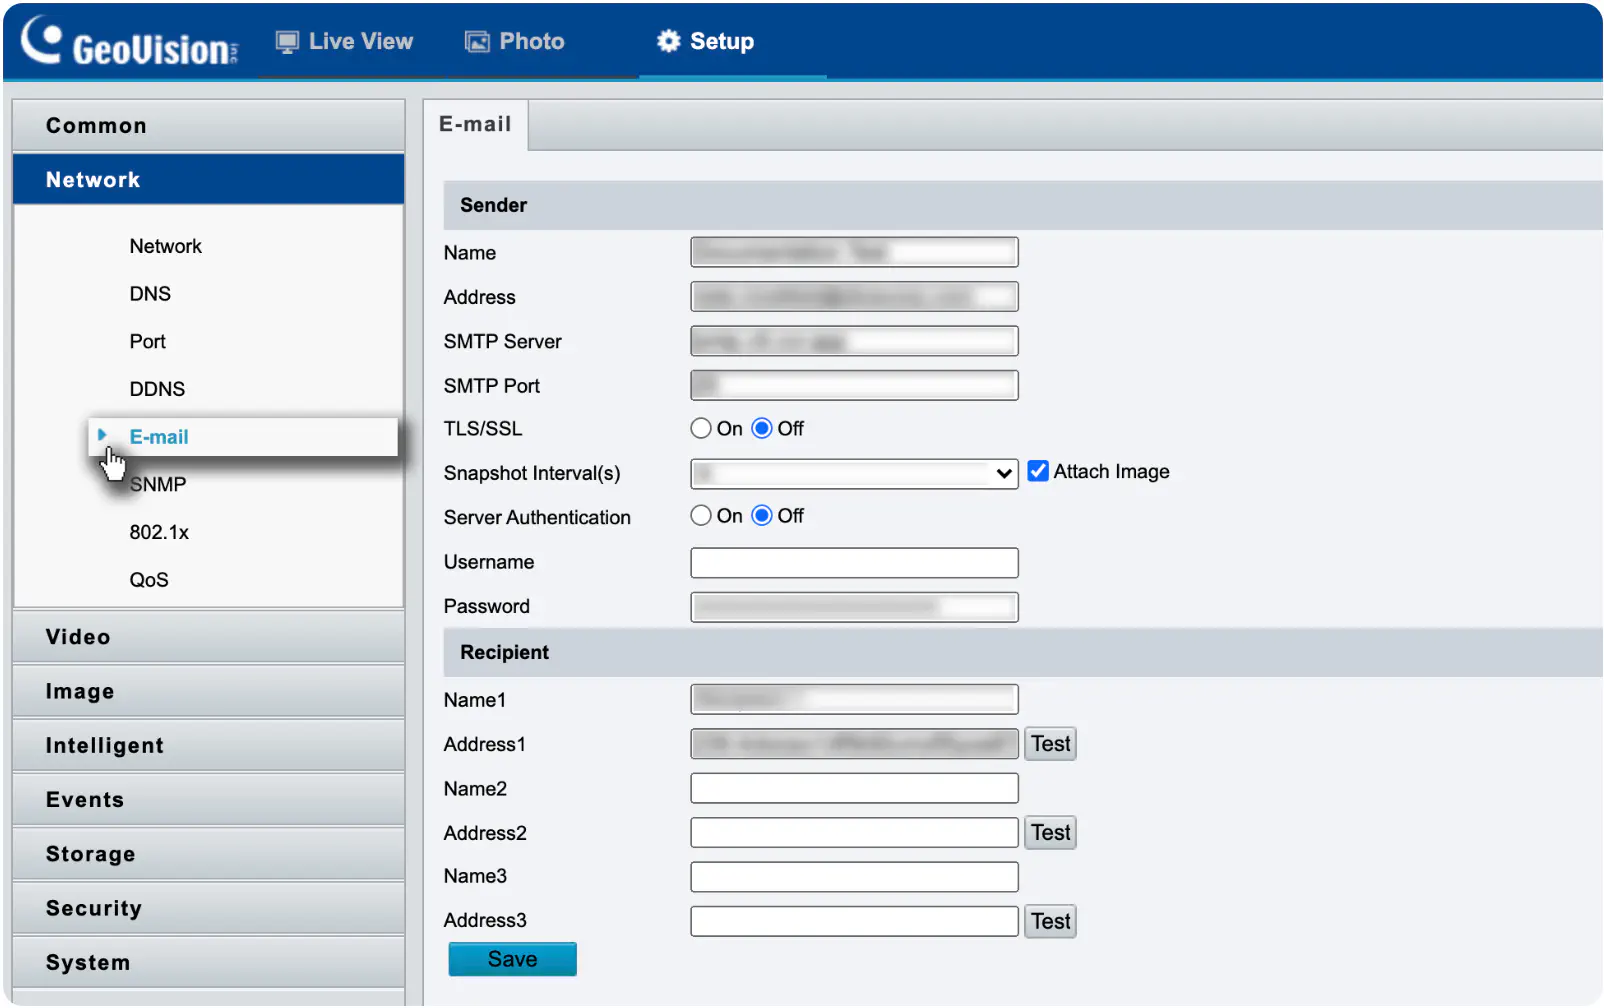This screenshot has height=1008, width=1604.
Task: Click Test button for Address3
Action: (1050, 921)
